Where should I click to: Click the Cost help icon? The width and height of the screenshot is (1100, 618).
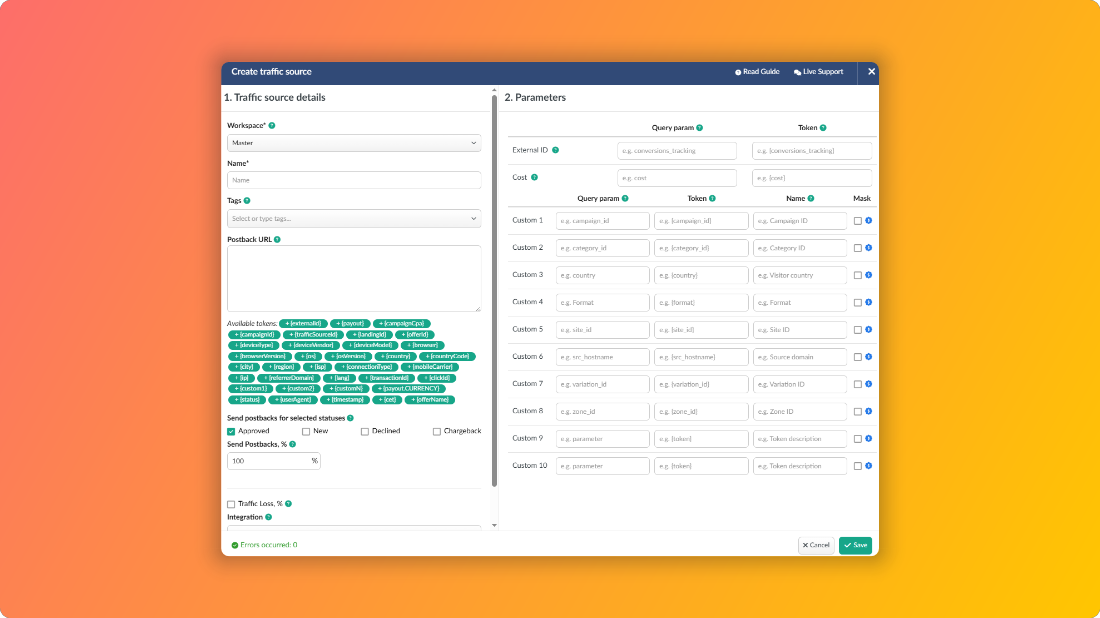[x=535, y=177]
